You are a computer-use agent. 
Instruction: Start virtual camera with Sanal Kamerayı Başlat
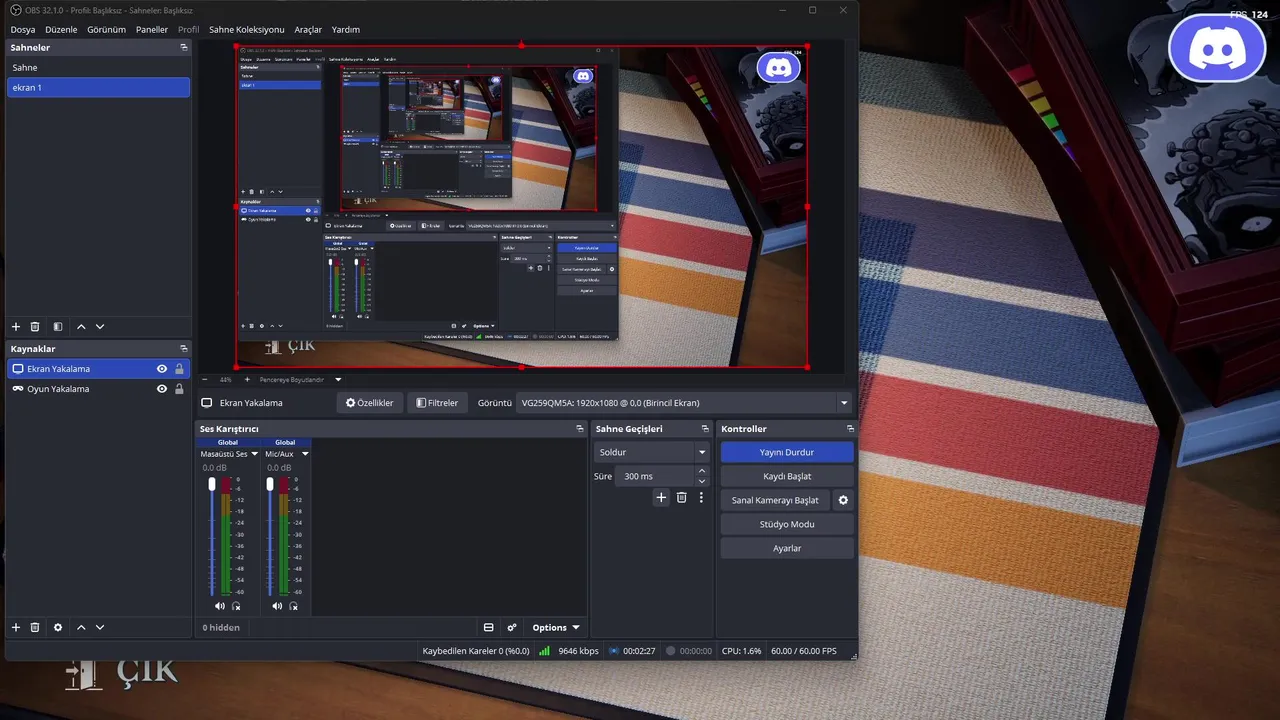[775, 500]
